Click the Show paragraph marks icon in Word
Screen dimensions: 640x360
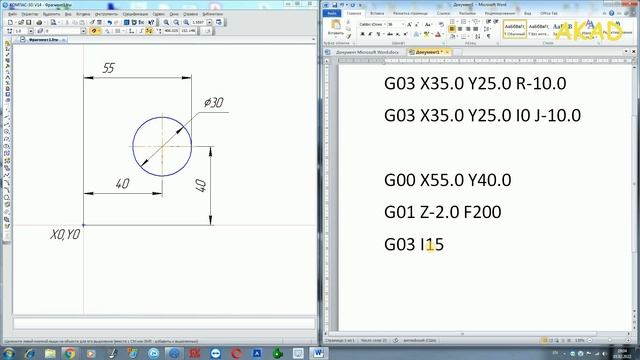[x=489, y=36]
